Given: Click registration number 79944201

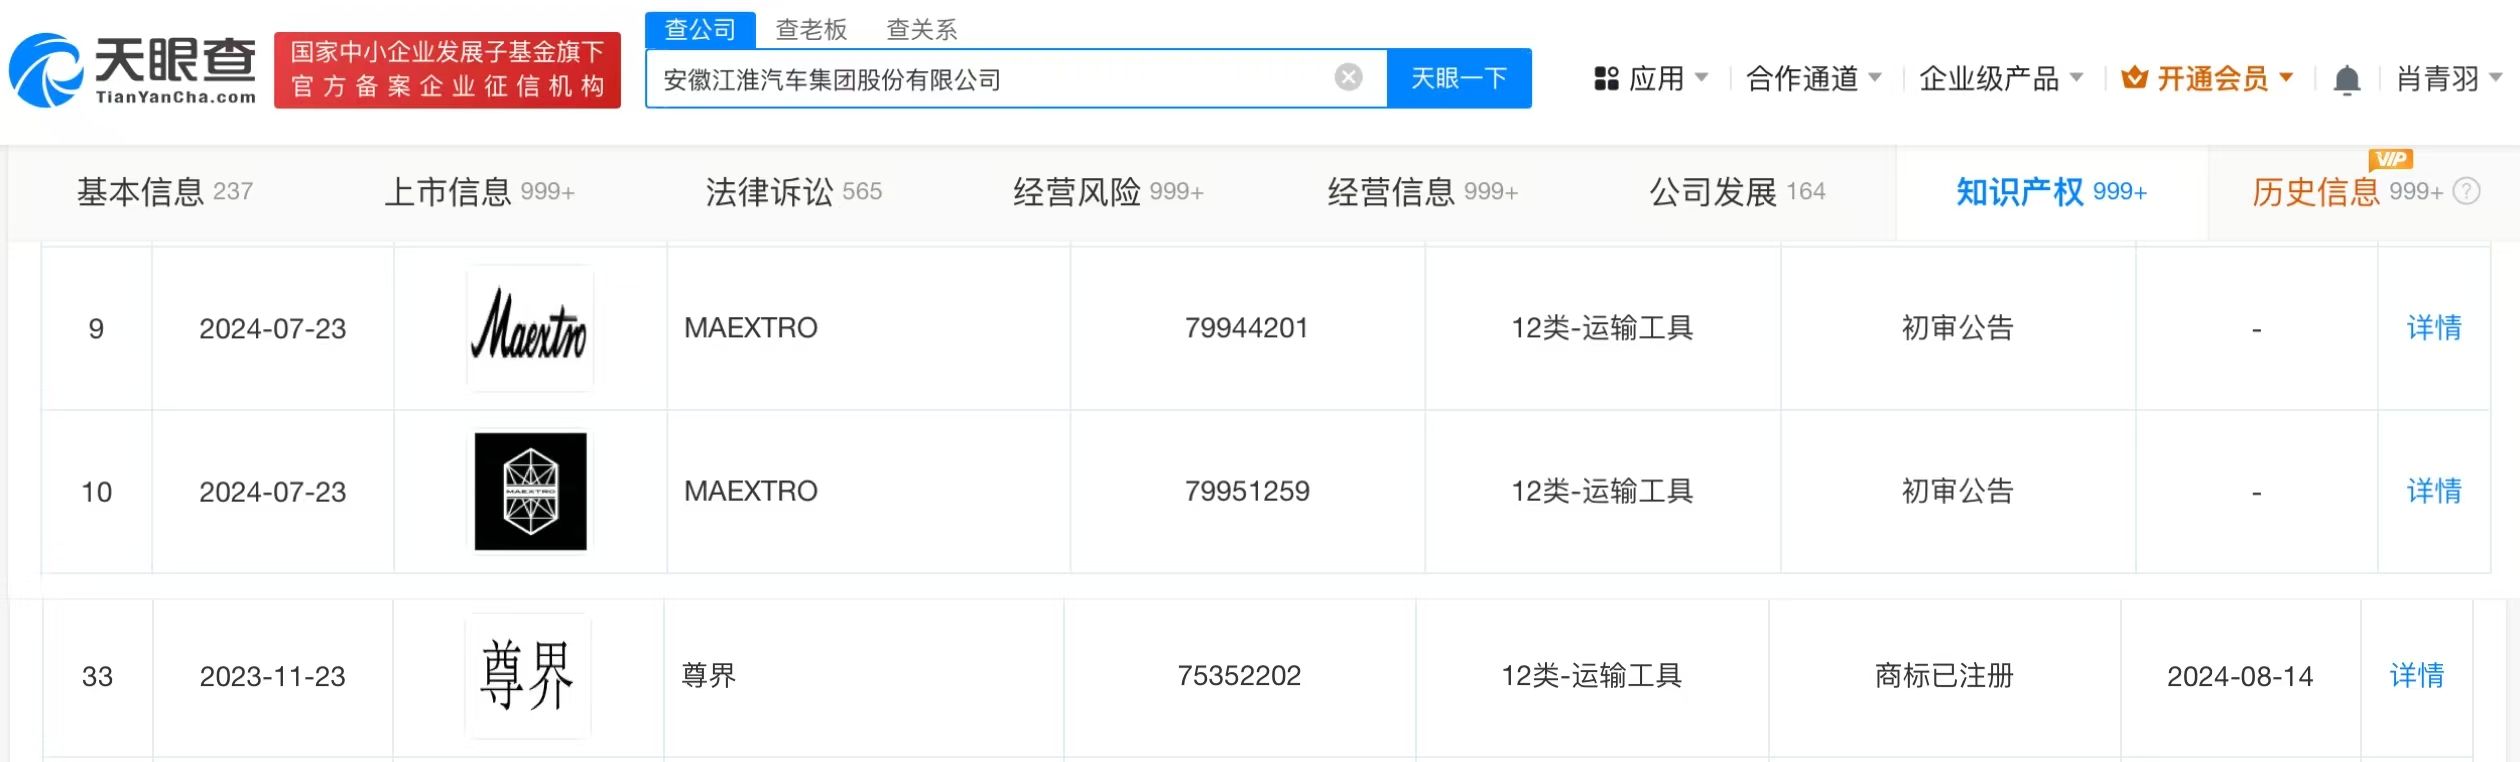Looking at the screenshot, I should 1247,328.
